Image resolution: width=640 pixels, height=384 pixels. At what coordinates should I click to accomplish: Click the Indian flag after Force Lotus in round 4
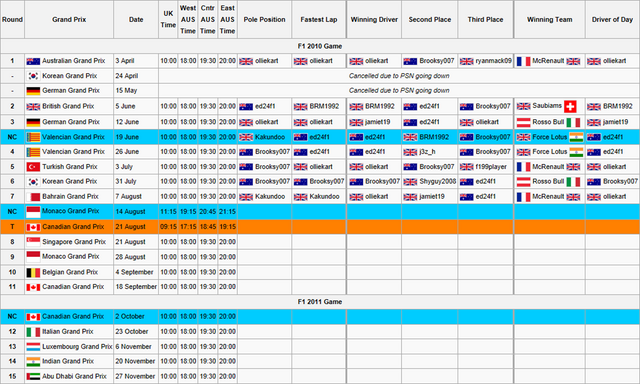pyautogui.click(x=576, y=152)
